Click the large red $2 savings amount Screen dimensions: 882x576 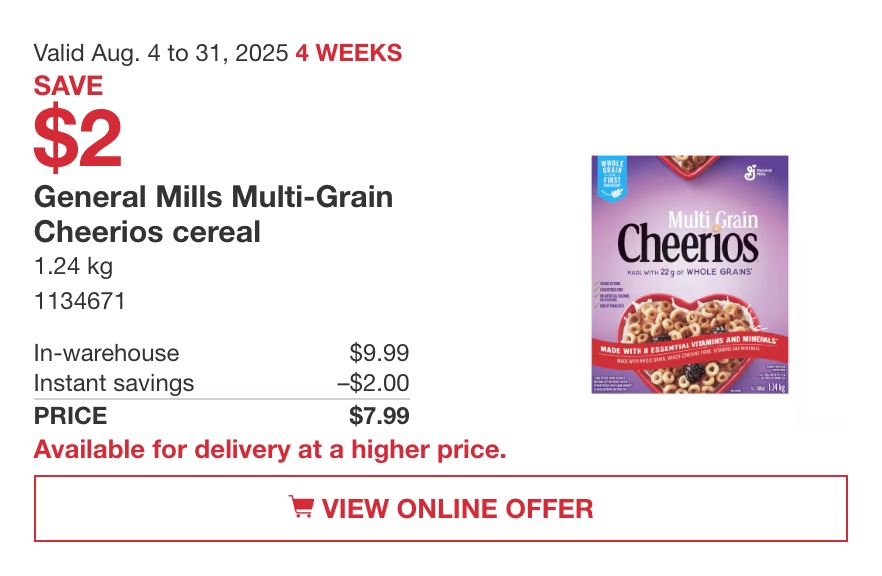point(78,137)
